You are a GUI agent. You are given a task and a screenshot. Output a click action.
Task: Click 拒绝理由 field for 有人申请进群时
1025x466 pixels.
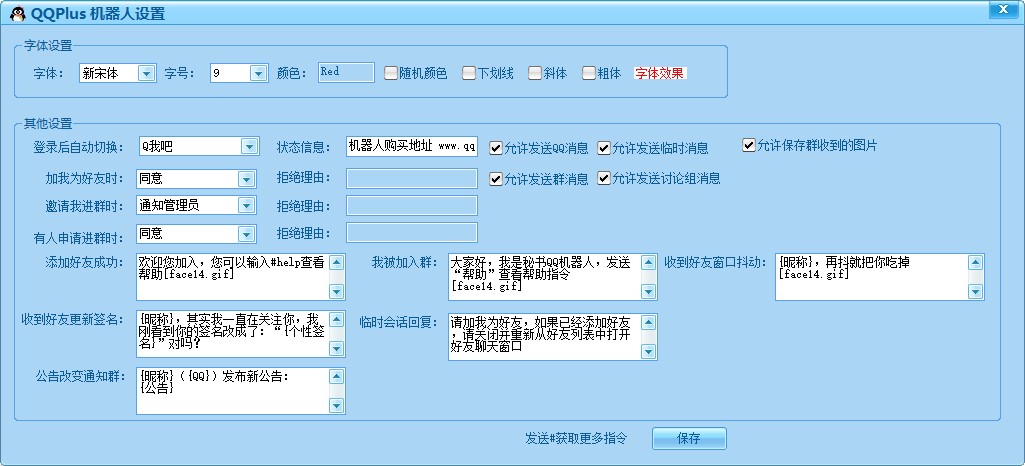click(x=412, y=233)
